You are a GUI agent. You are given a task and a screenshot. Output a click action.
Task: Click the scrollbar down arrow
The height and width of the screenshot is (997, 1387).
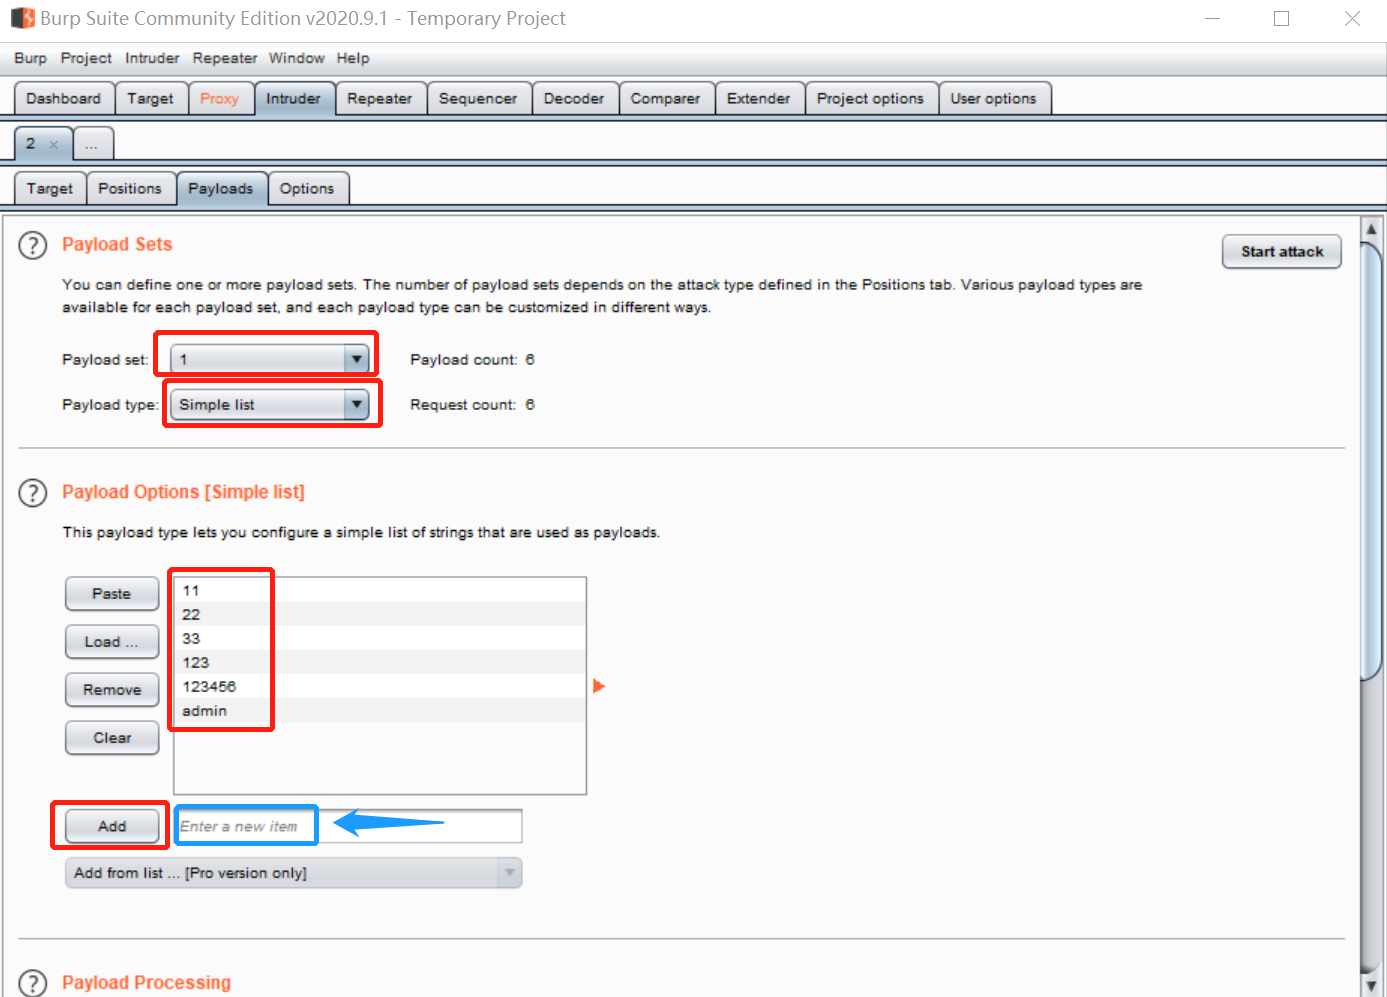coord(1372,985)
